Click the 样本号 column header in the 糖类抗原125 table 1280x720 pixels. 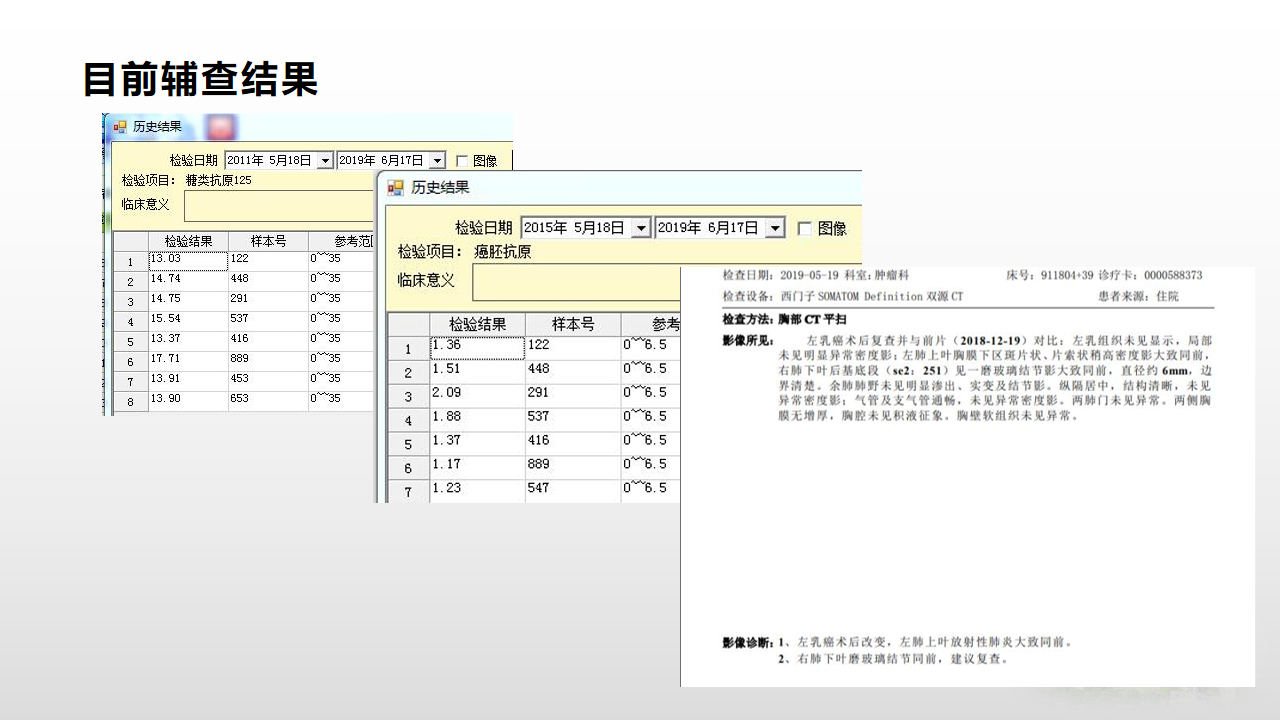(x=268, y=241)
